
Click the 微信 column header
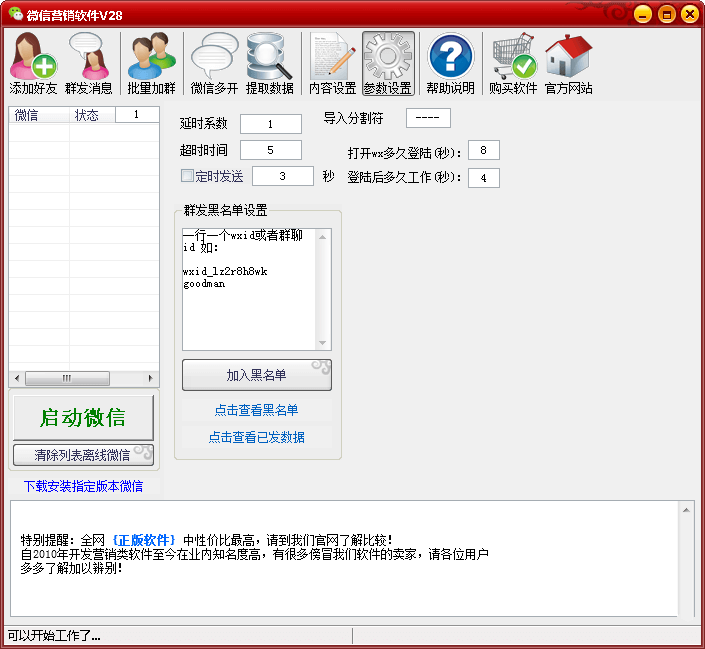pyautogui.click(x=39, y=115)
